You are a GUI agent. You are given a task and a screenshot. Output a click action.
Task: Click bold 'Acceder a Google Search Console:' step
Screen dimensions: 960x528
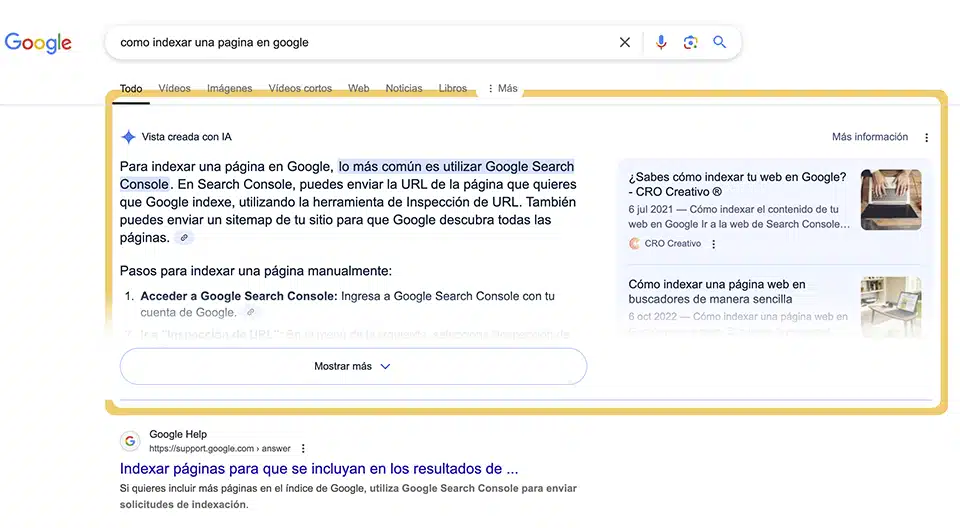239,296
